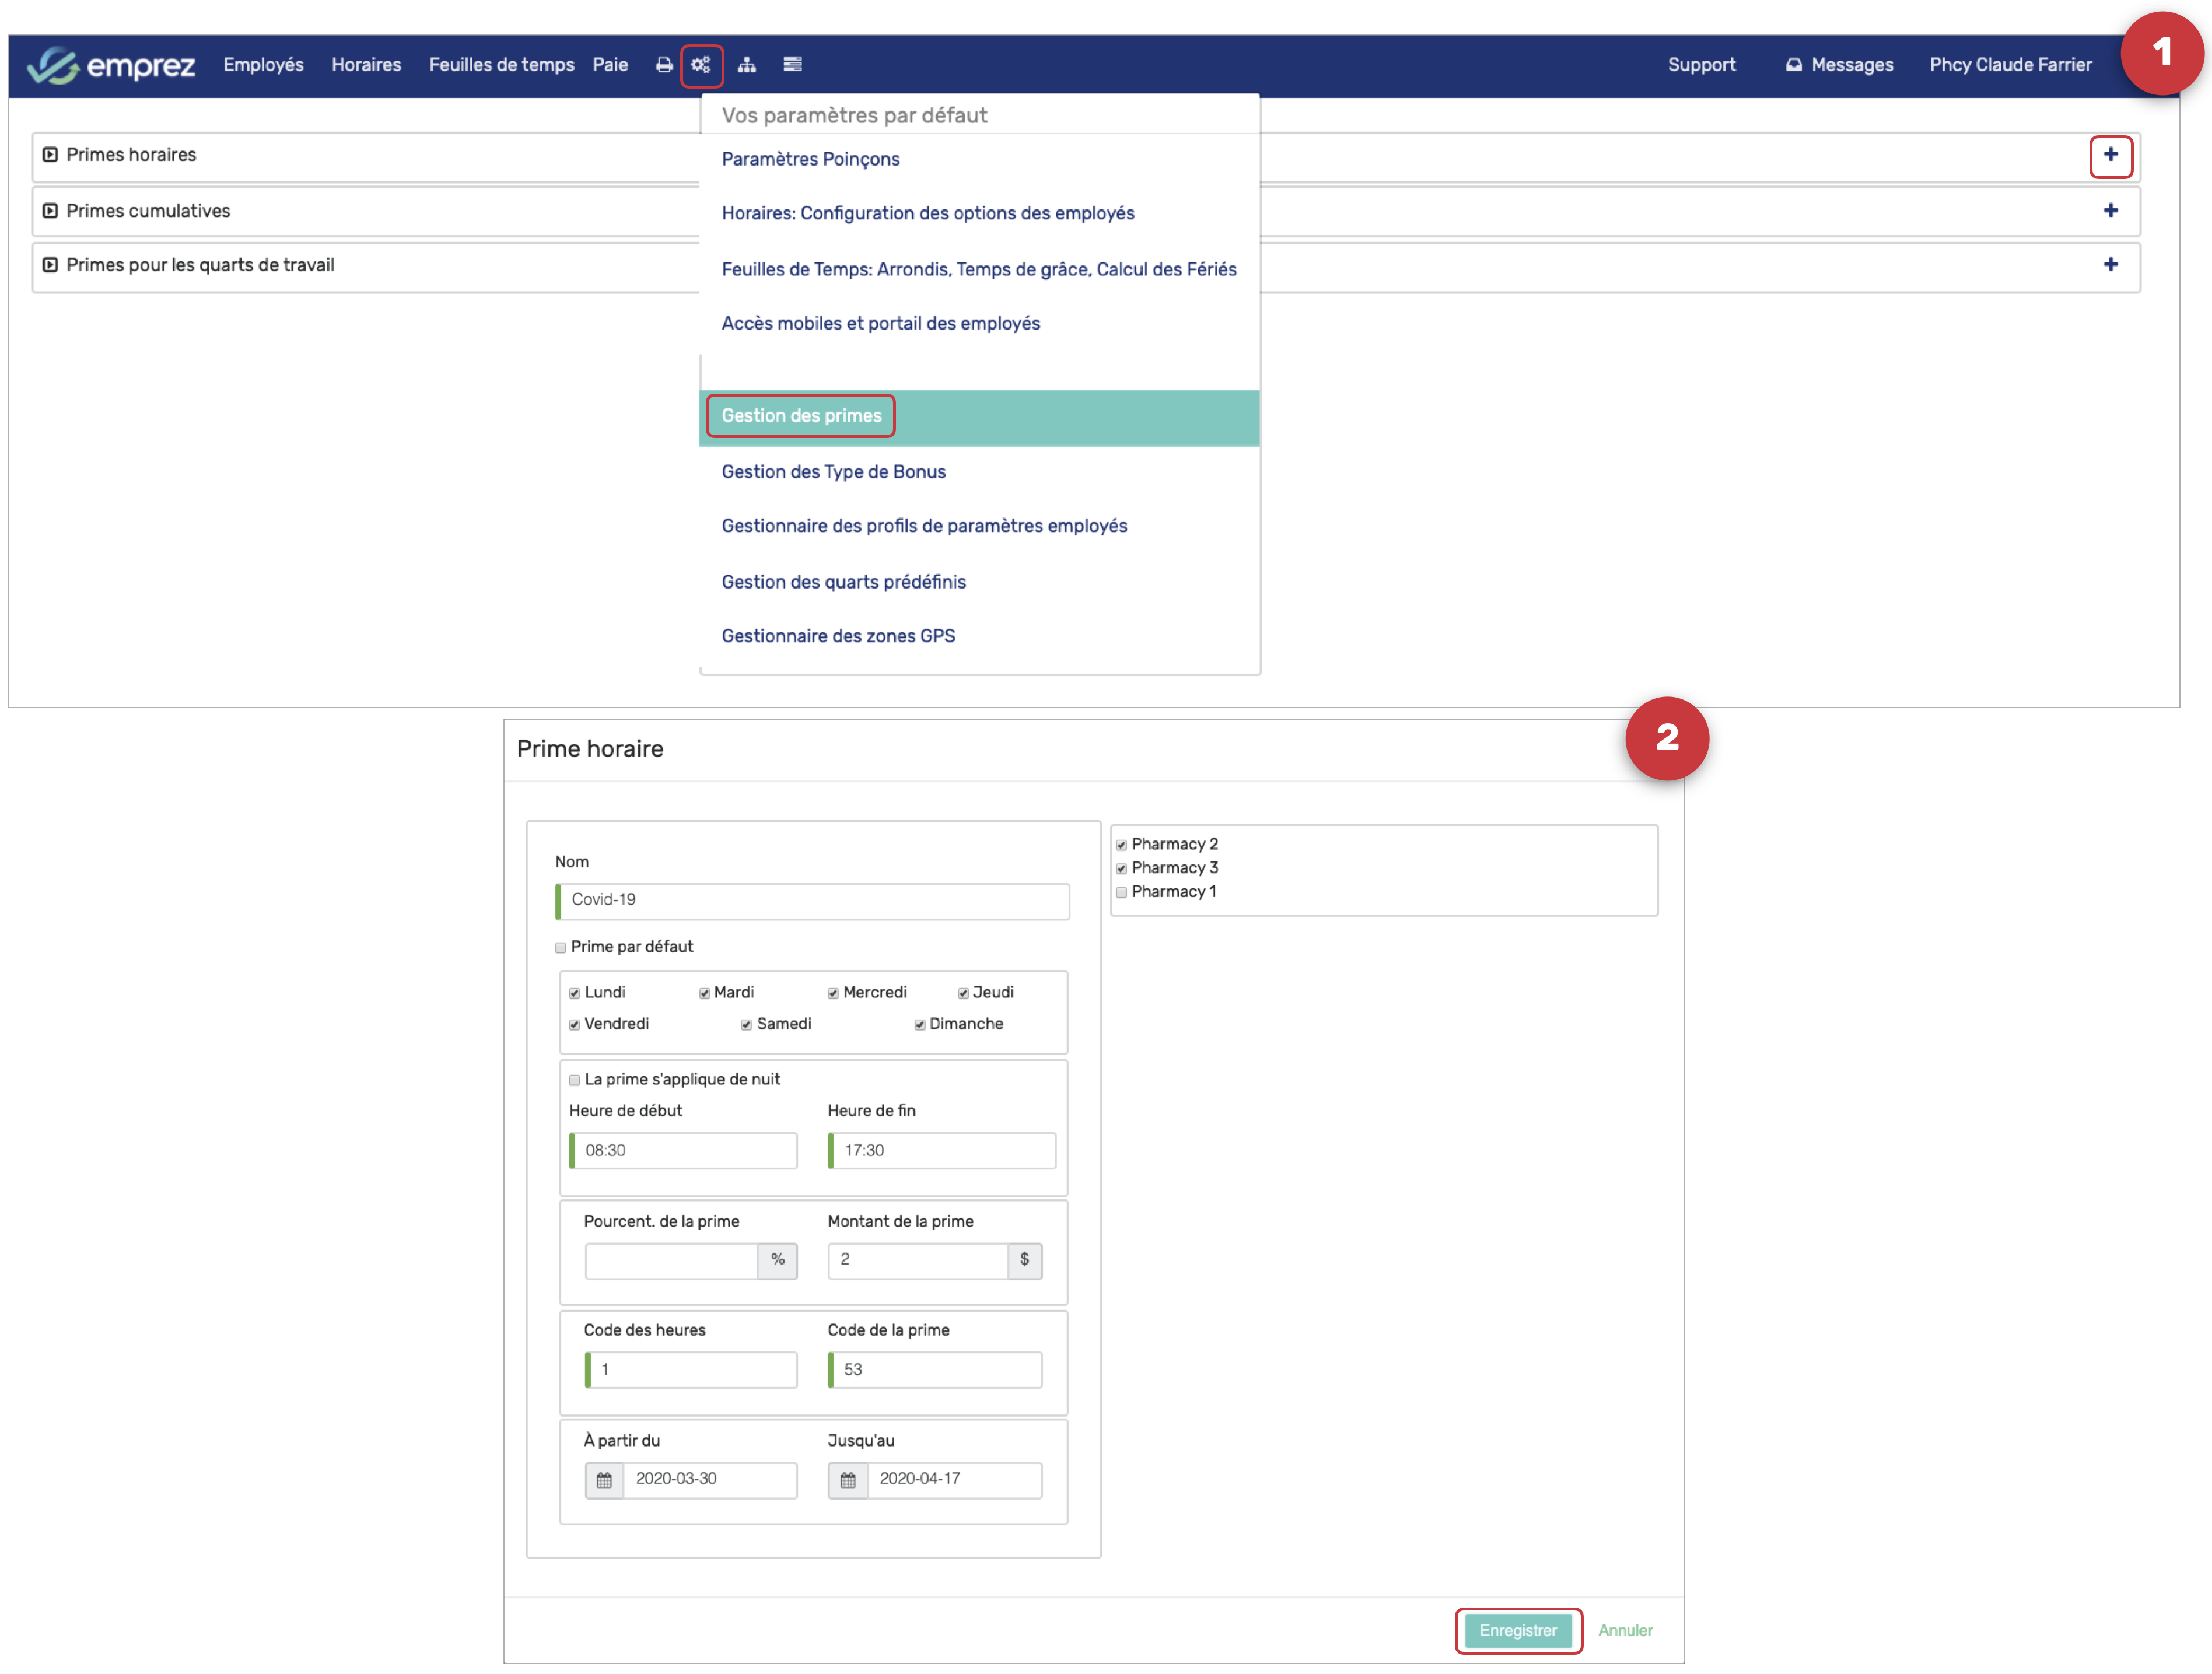The width and height of the screenshot is (2212, 1674).
Task: Open the organization hierarchy icon
Action: (x=746, y=65)
